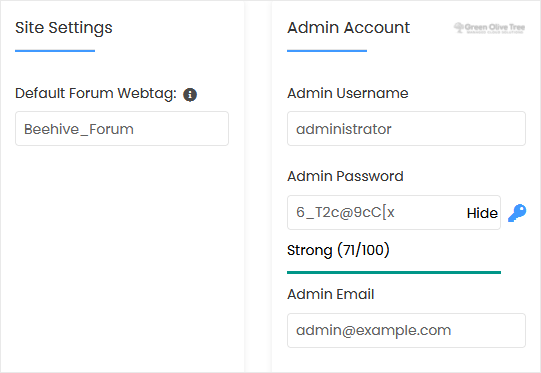The height and width of the screenshot is (373, 541).
Task: Click the Site Settings heading
Action: (x=64, y=28)
